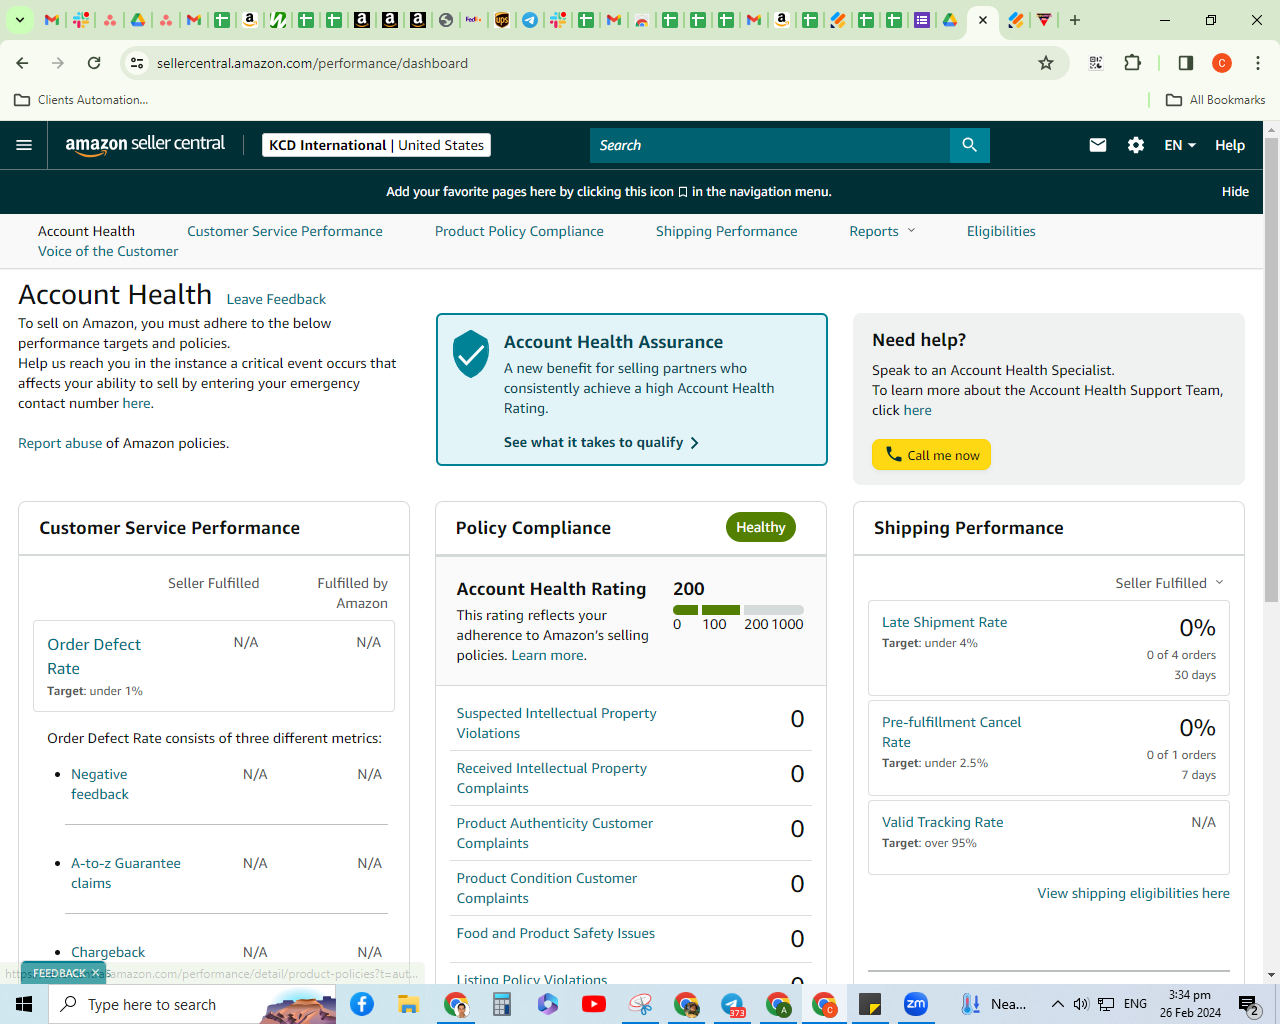
Task: Open the Pre-fulfillment Cancel Rate details
Action: coord(951,732)
